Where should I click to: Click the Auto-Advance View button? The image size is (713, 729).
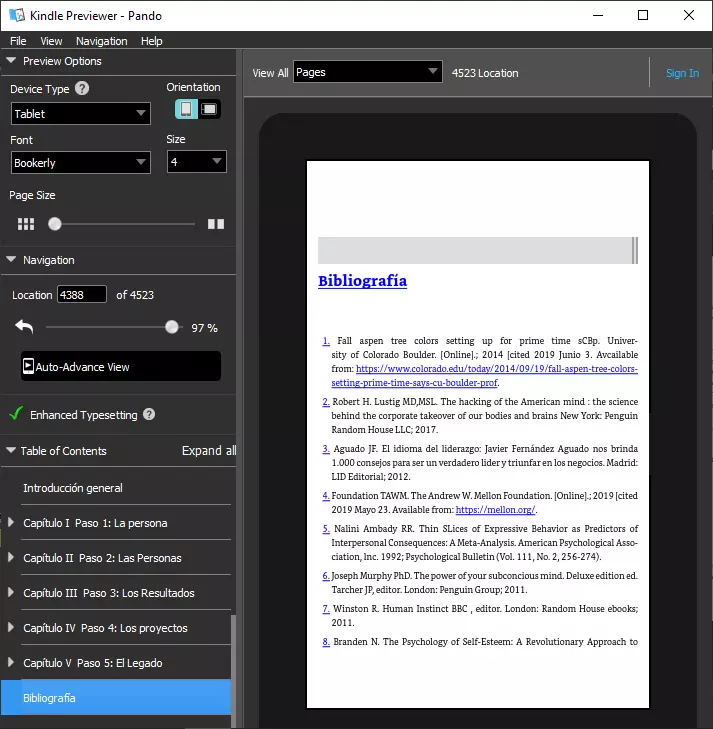click(x=121, y=366)
